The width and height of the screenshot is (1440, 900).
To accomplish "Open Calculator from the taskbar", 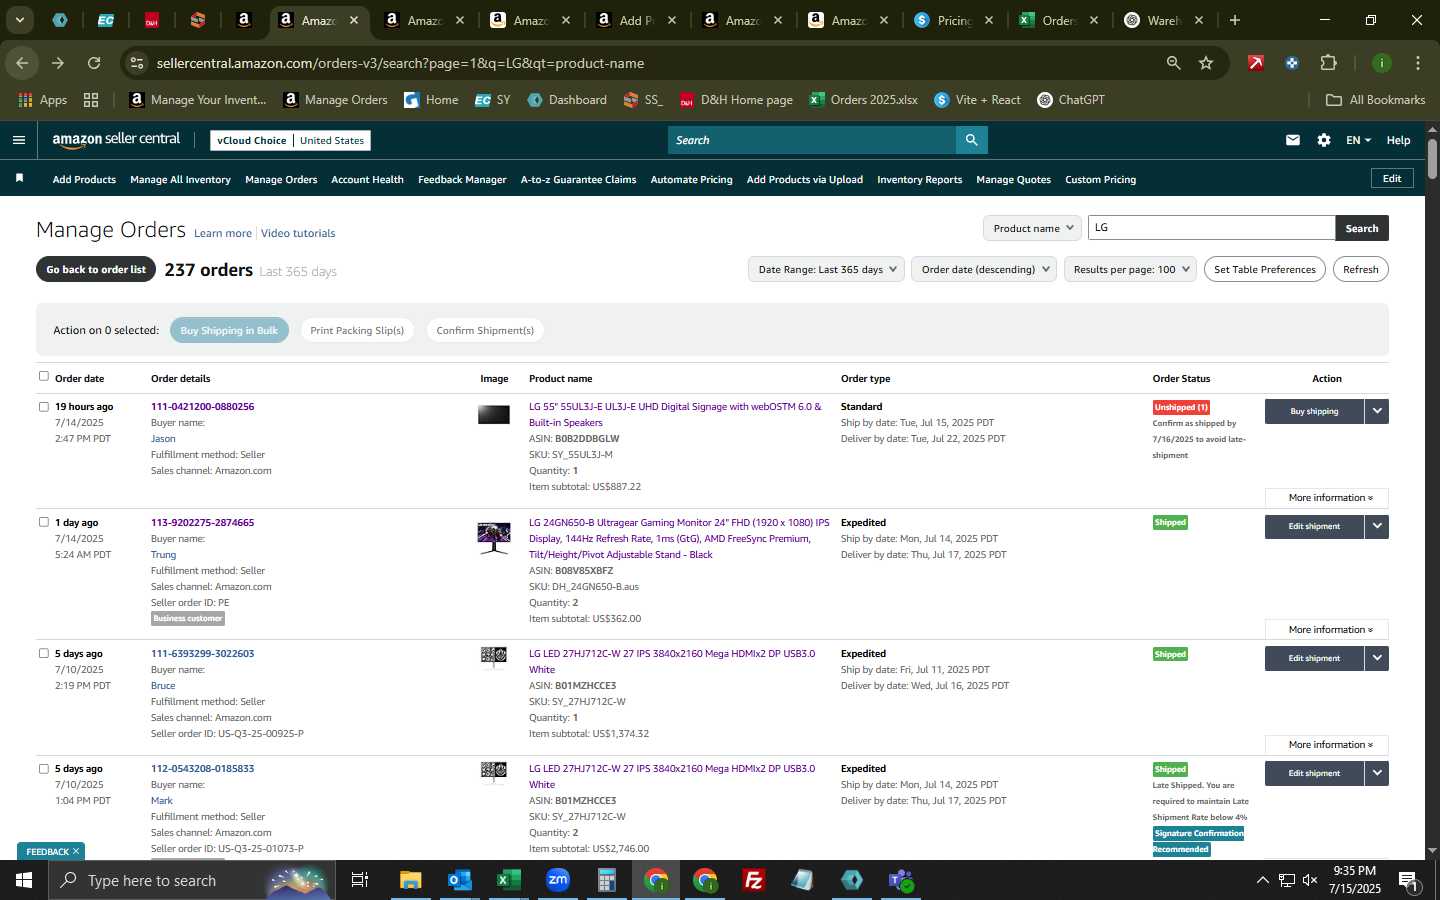I will pyautogui.click(x=606, y=880).
